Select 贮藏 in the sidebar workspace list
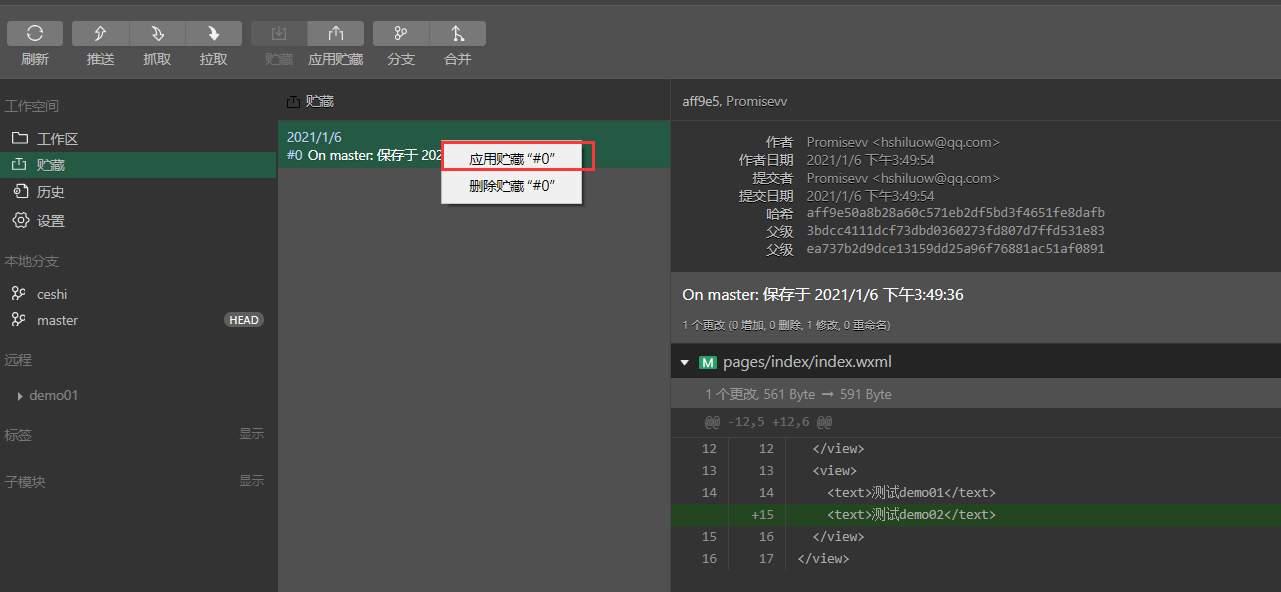This screenshot has height=592, width=1281. (x=138, y=165)
